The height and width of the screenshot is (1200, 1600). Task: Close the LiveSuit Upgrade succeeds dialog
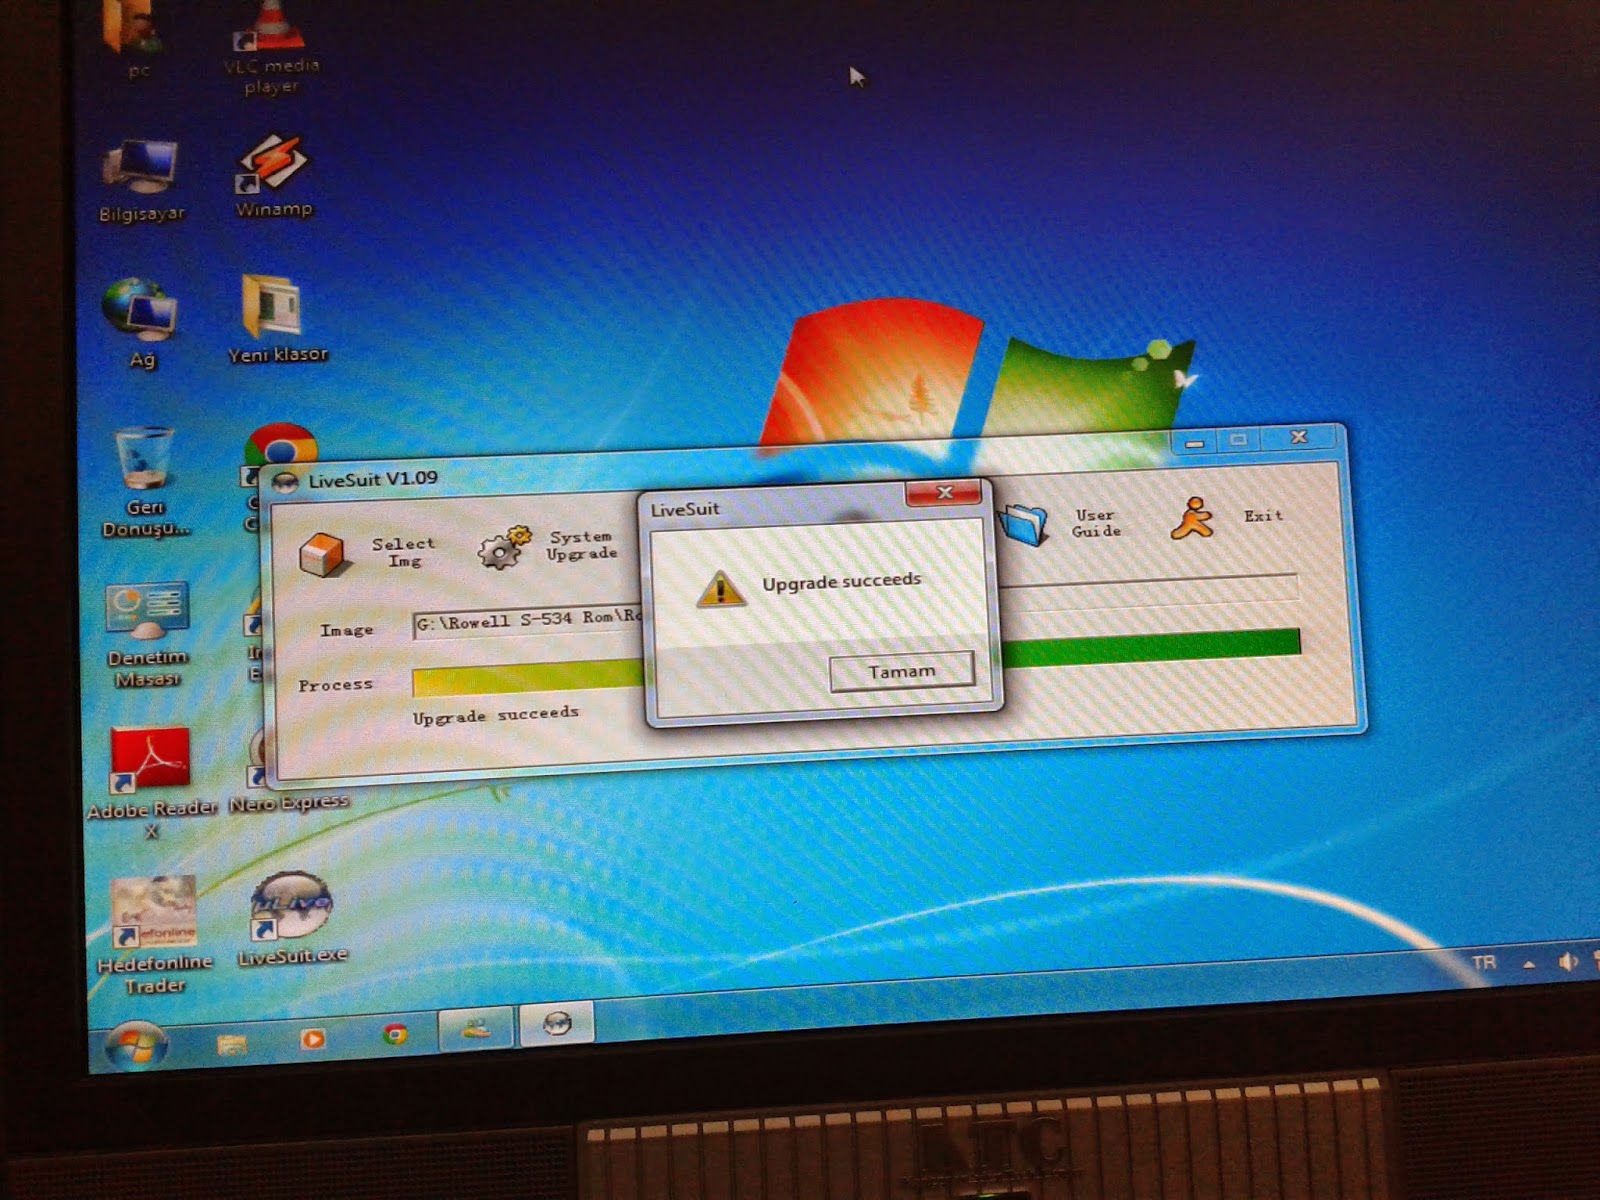(943, 493)
